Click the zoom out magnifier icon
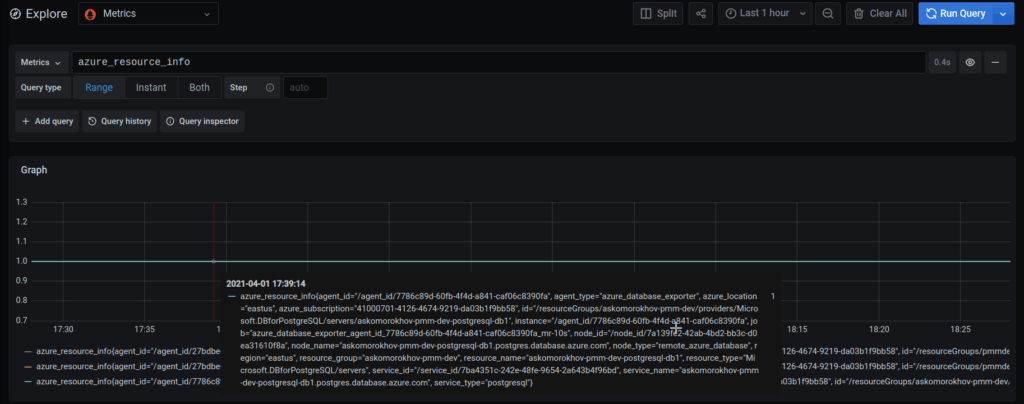1024x404 pixels. click(x=827, y=14)
